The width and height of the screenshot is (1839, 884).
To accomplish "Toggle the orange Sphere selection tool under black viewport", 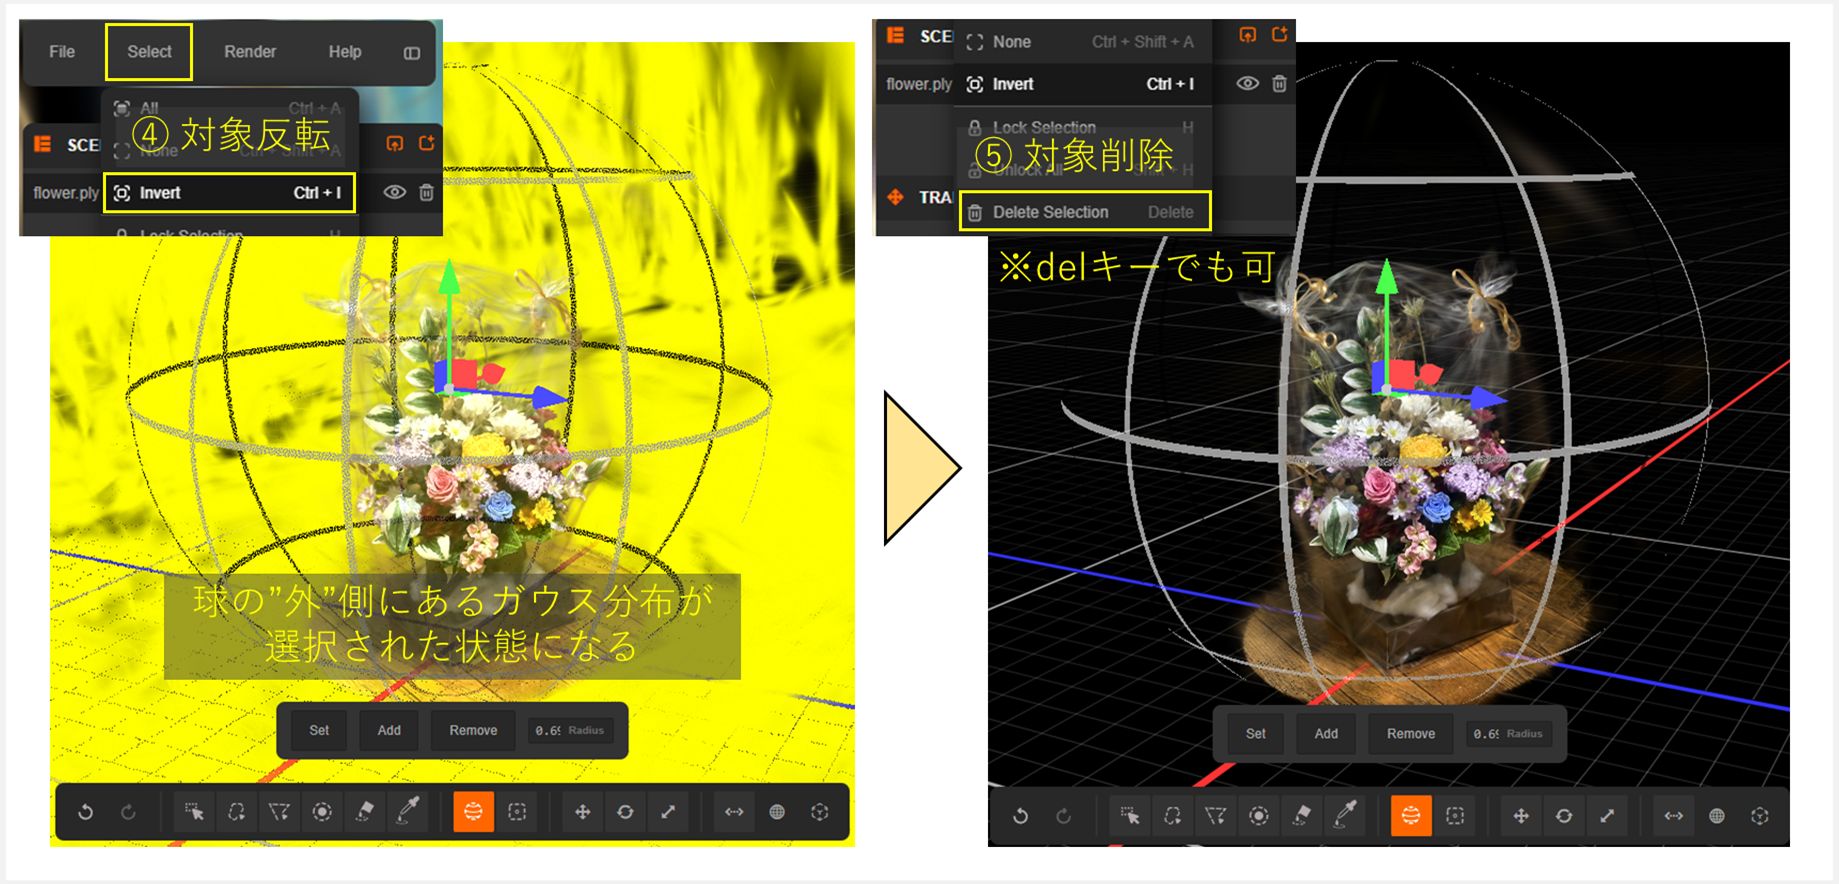I will [x=1410, y=816].
